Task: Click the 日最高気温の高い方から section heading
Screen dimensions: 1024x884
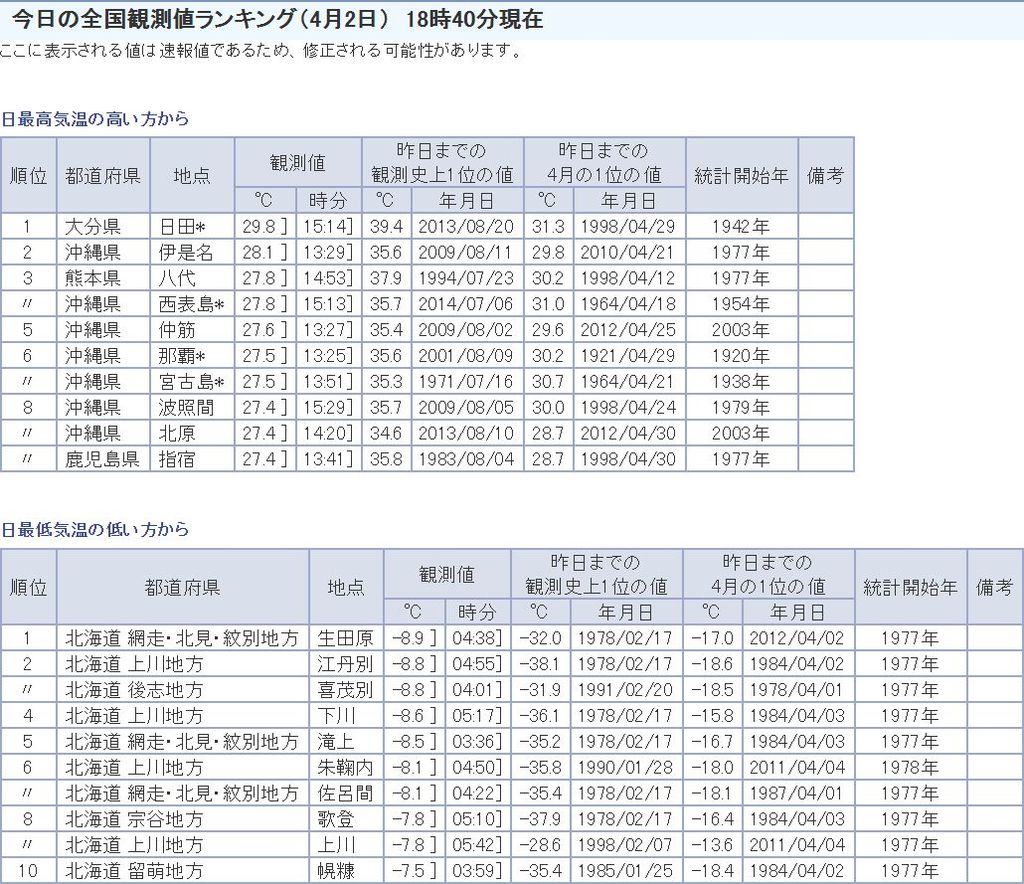Action: coord(95,119)
